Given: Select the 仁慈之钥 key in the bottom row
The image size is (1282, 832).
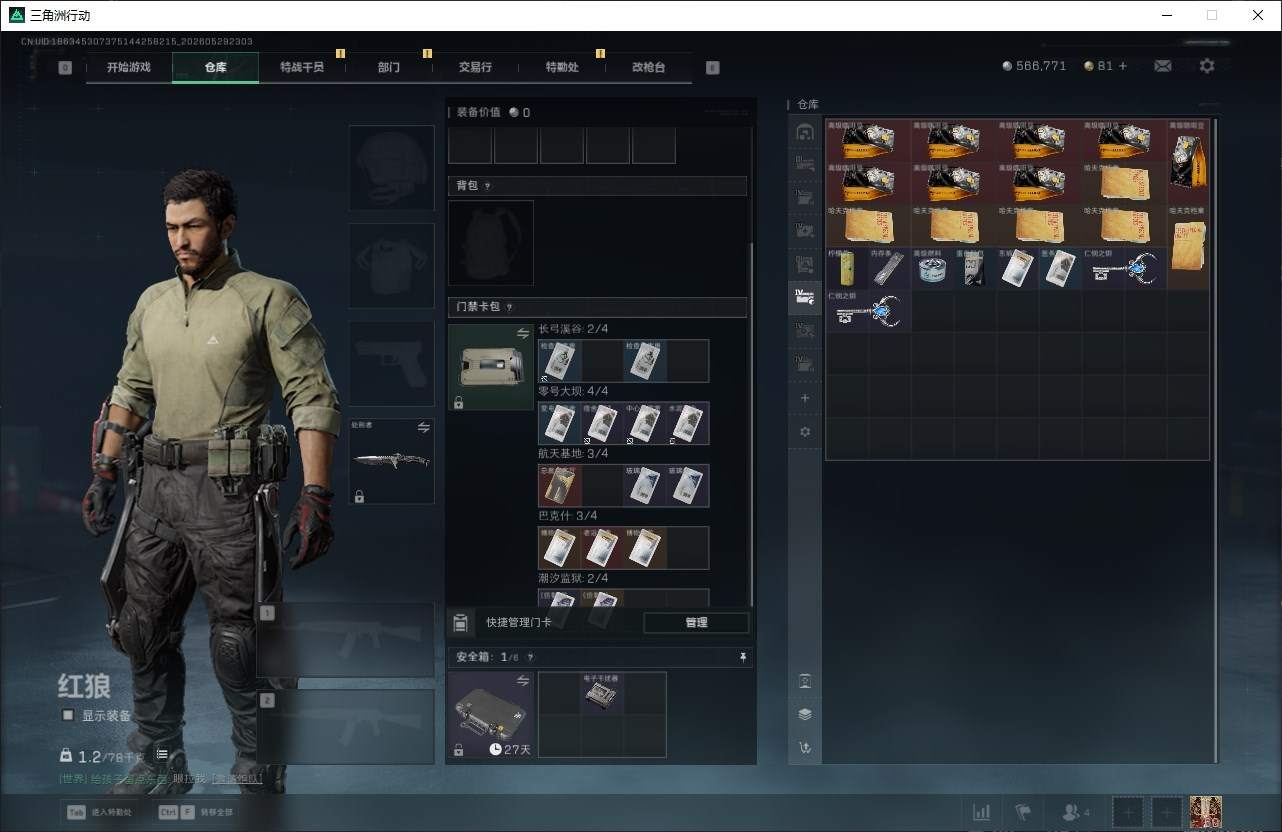Looking at the screenshot, I should click(x=869, y=311).
